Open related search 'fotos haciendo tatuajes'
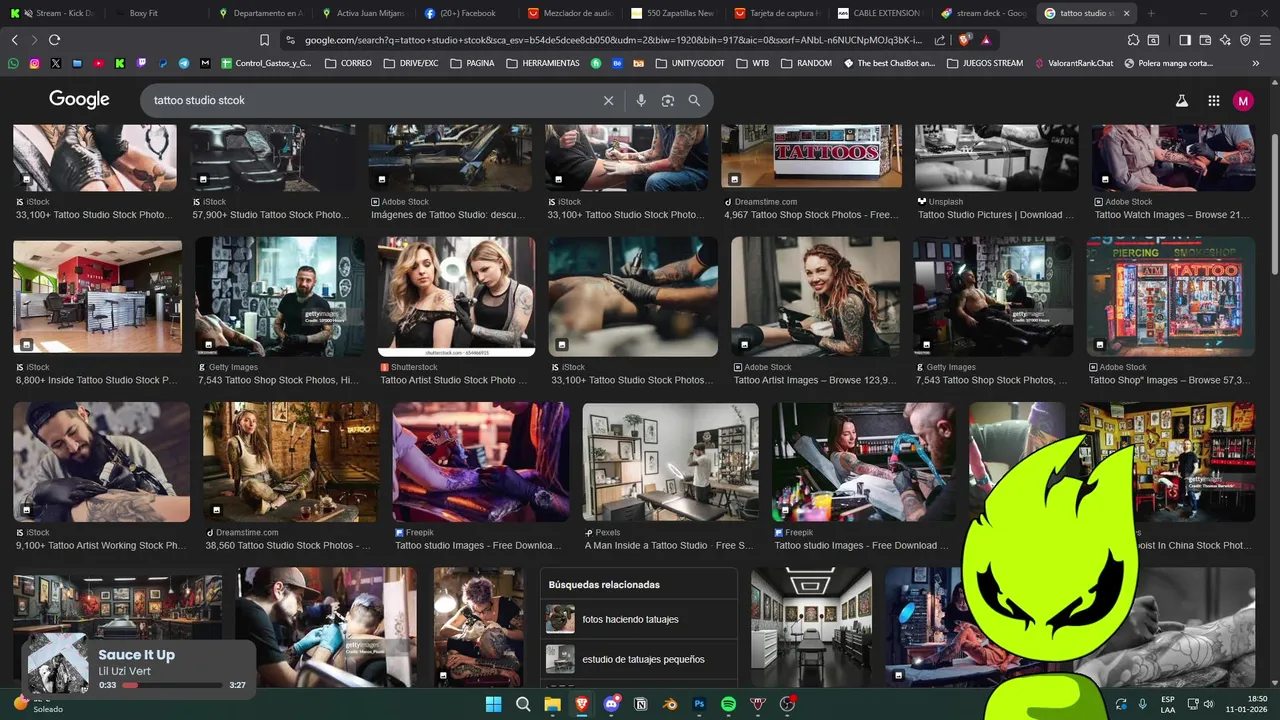The height and width of the screenshot is (720, 1280). tap(639, 619)
